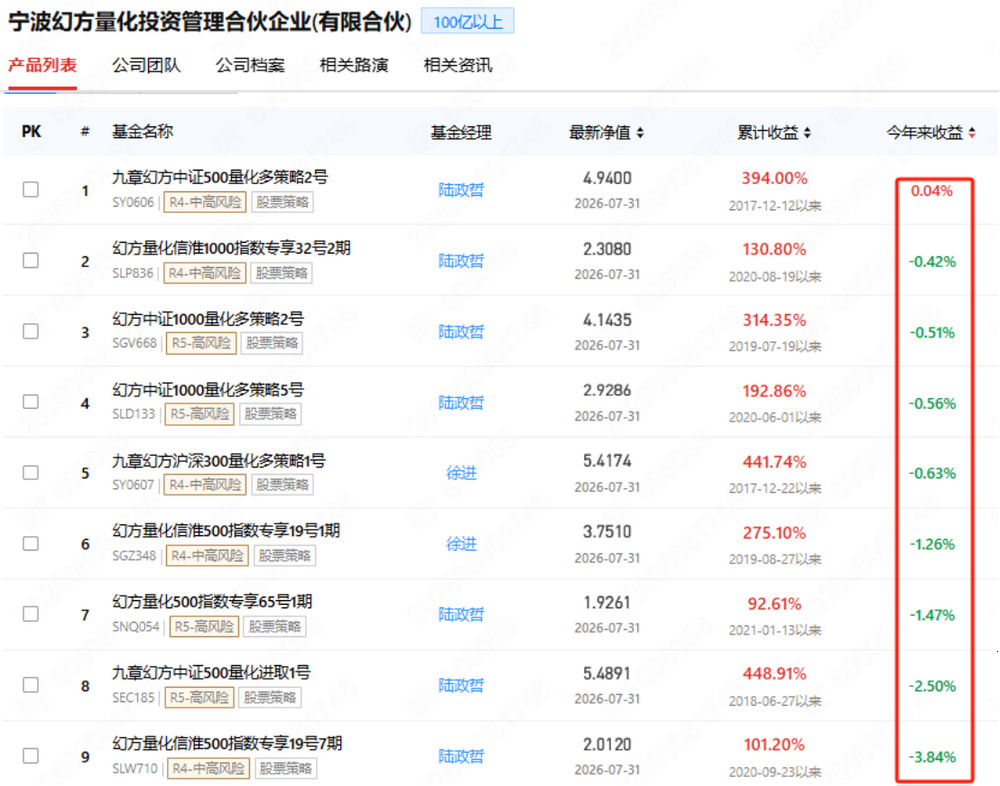Select PK checkbox for 九章幻方沪深300量化多策略1号
This screenshot has height=786, width=1000.
[31, 472]
